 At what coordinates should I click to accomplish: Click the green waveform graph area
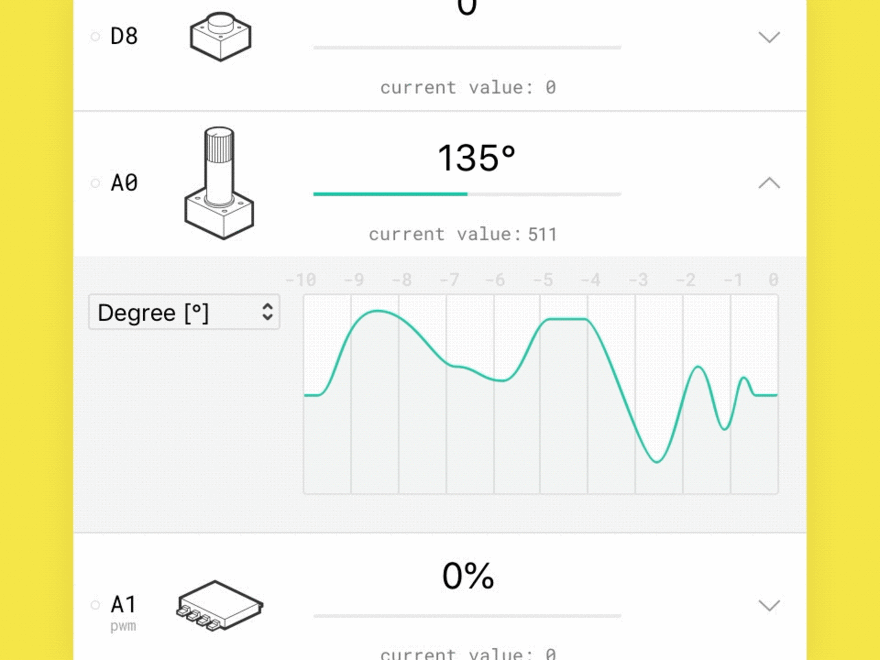(540, 394)
